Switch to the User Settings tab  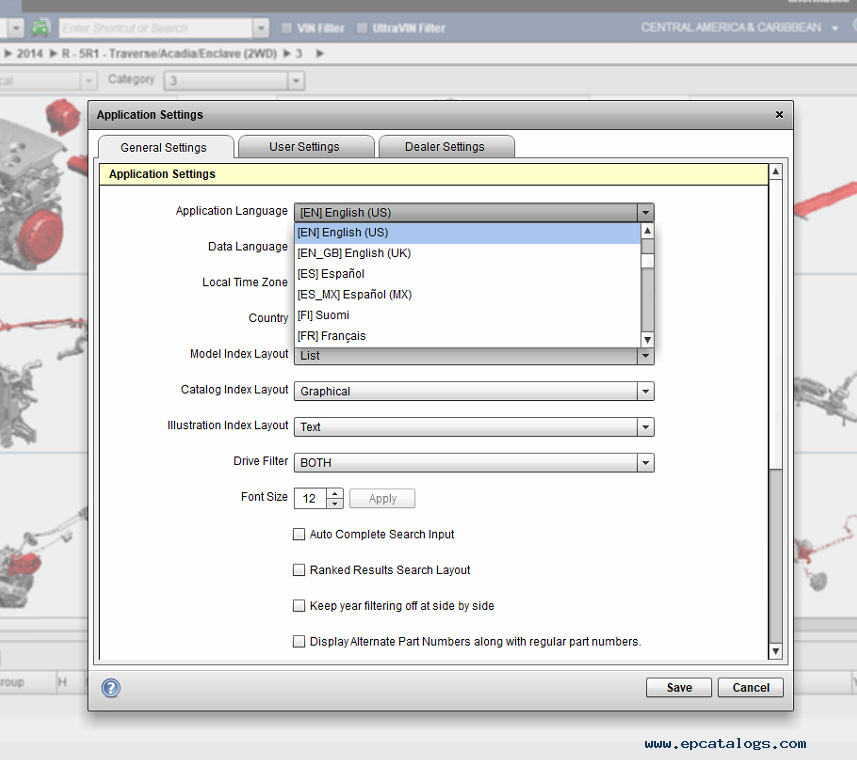coord(304,147)
